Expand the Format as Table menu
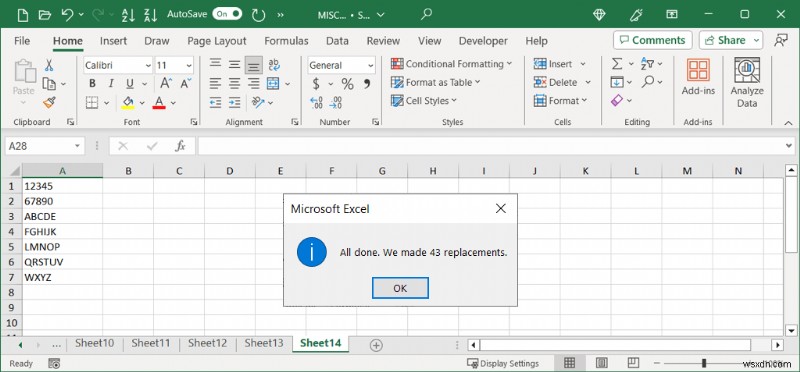800x372 pixels. coord(436,82)
